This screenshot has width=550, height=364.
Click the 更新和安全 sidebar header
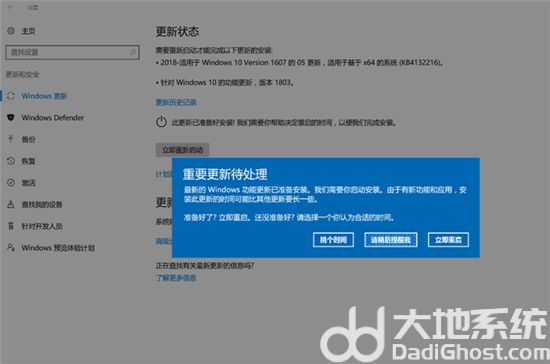coord(22,74)
